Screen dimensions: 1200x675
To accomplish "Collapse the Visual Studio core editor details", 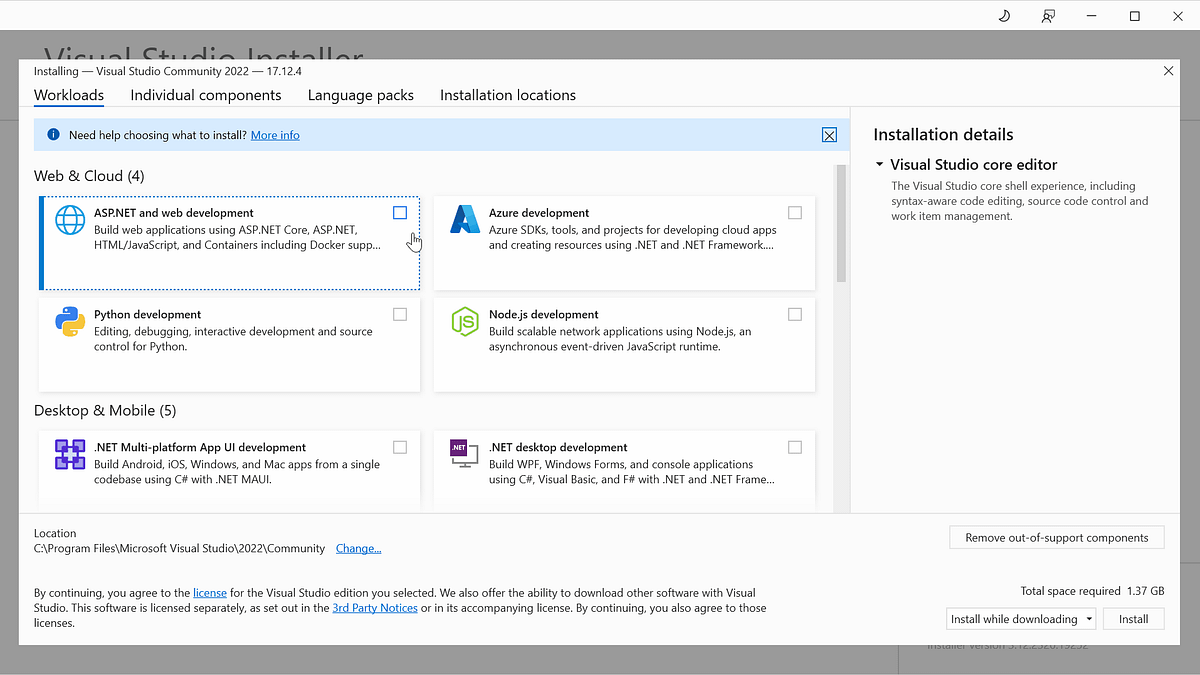I will pos(879,164).
